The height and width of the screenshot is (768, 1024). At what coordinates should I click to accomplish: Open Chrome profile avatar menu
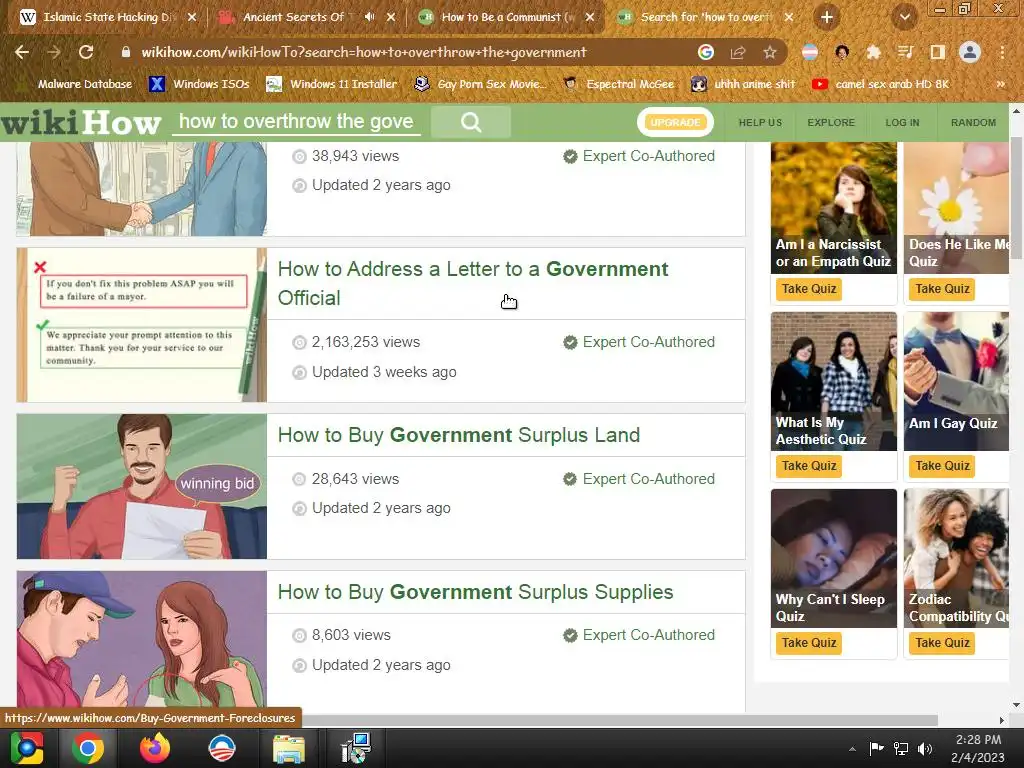point(970,52)
